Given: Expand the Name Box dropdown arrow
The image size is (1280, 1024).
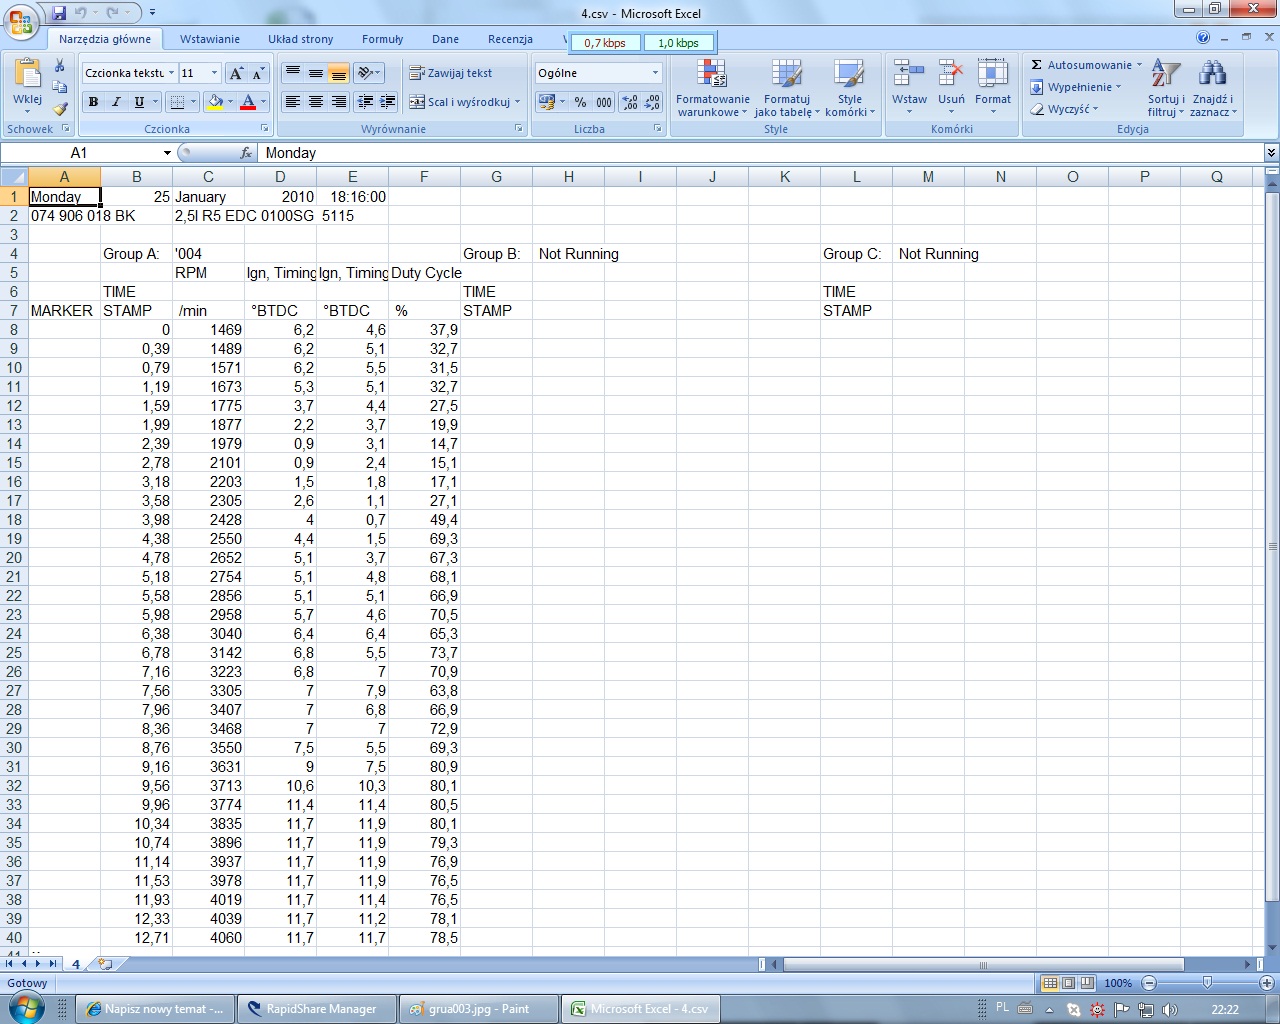Looking at the screenshot, I should pyautogui.click(x=167, y=153).
